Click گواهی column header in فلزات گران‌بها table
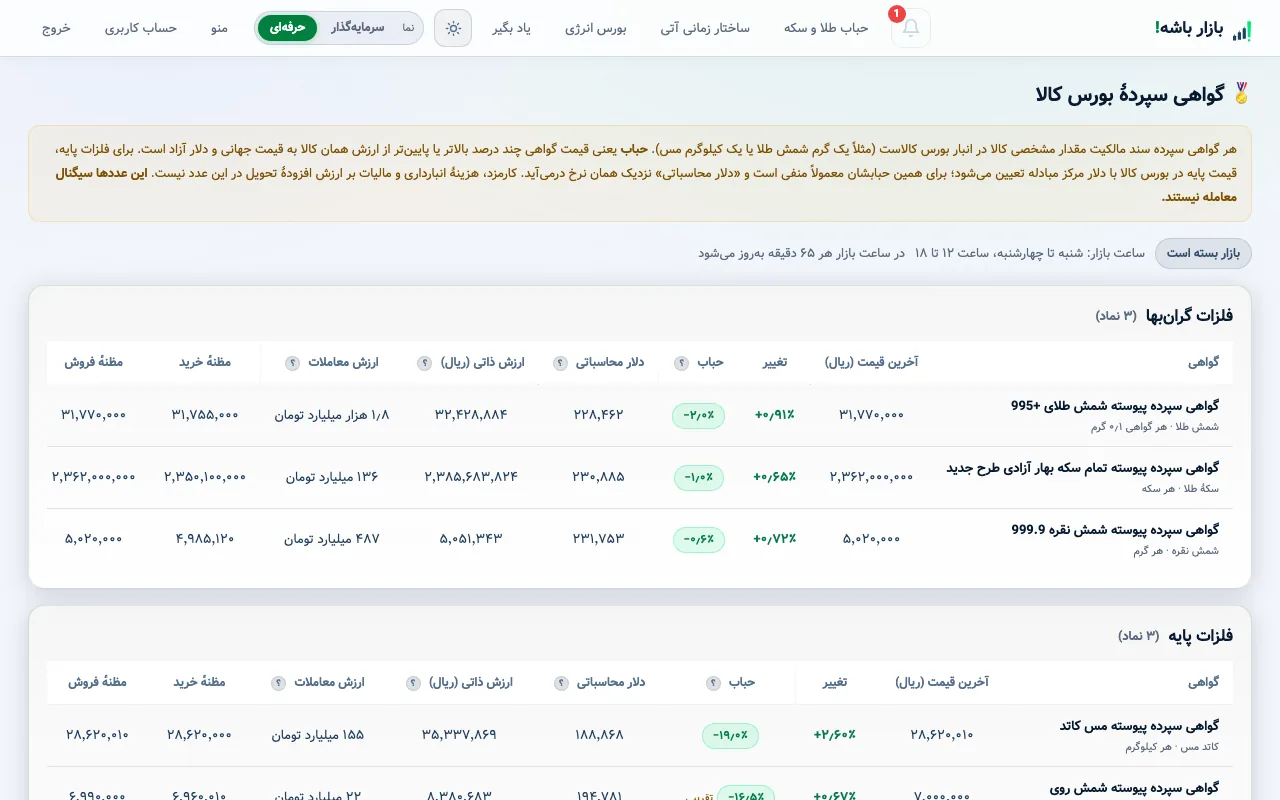The image size is (1280, 800). click(x=1203, y=363)
